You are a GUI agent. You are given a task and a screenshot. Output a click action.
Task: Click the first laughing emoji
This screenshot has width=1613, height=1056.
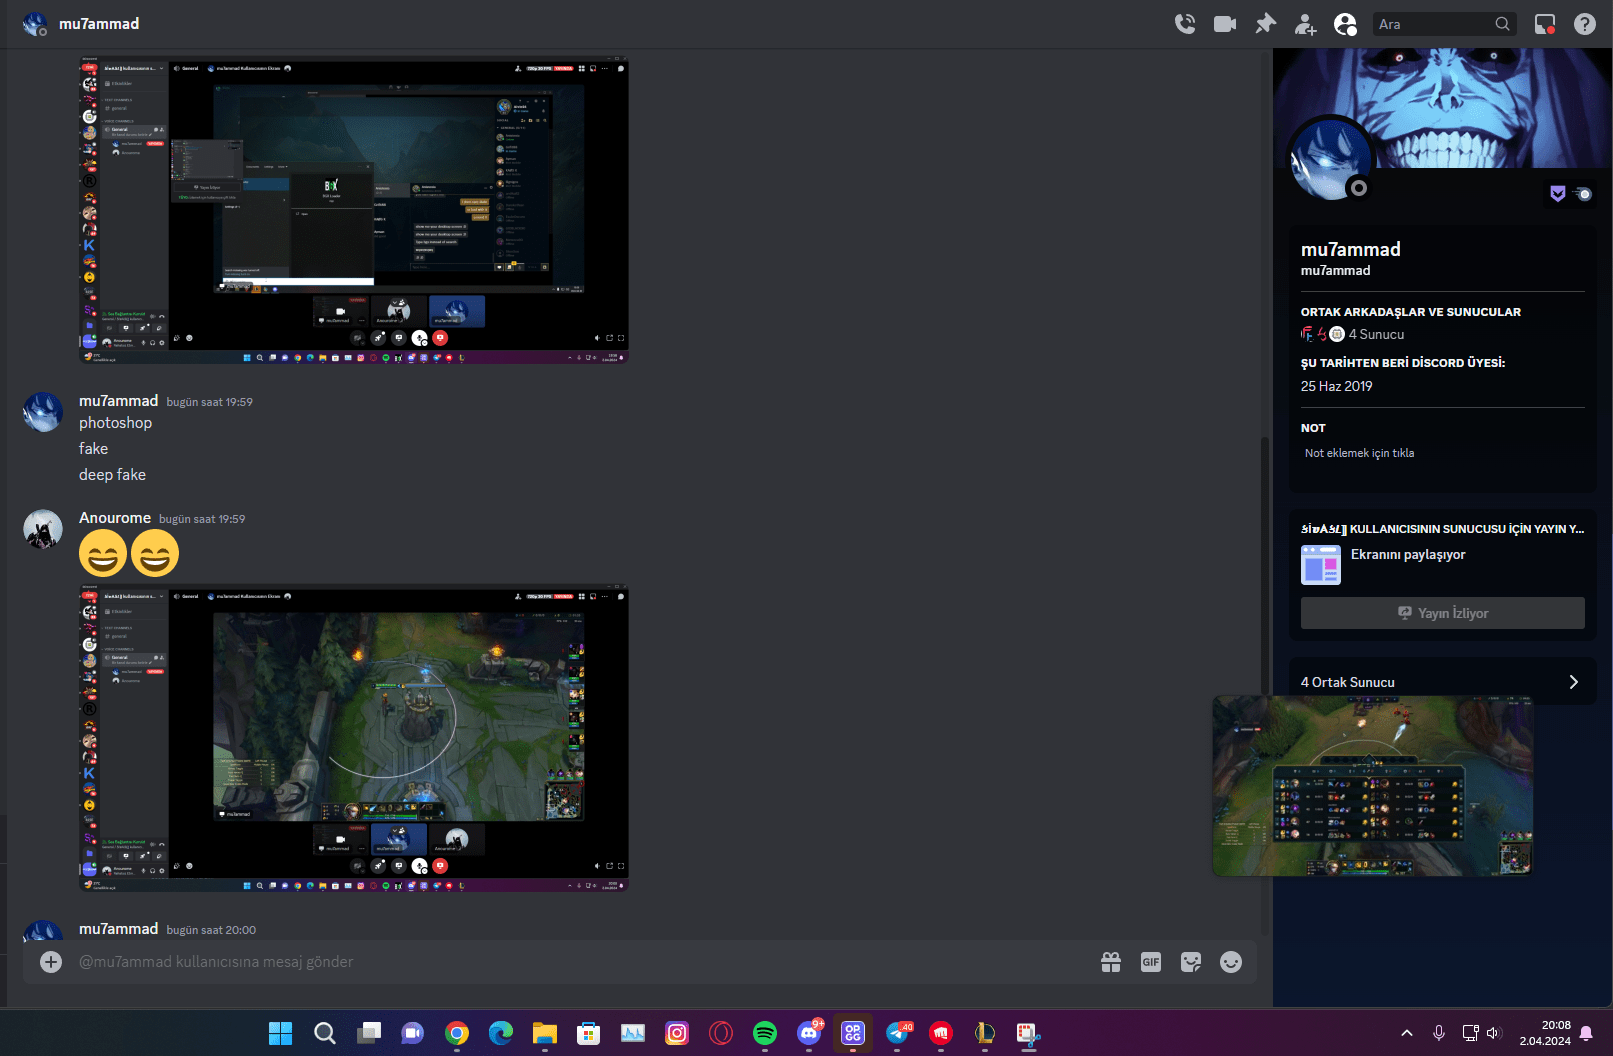[103, 553]
